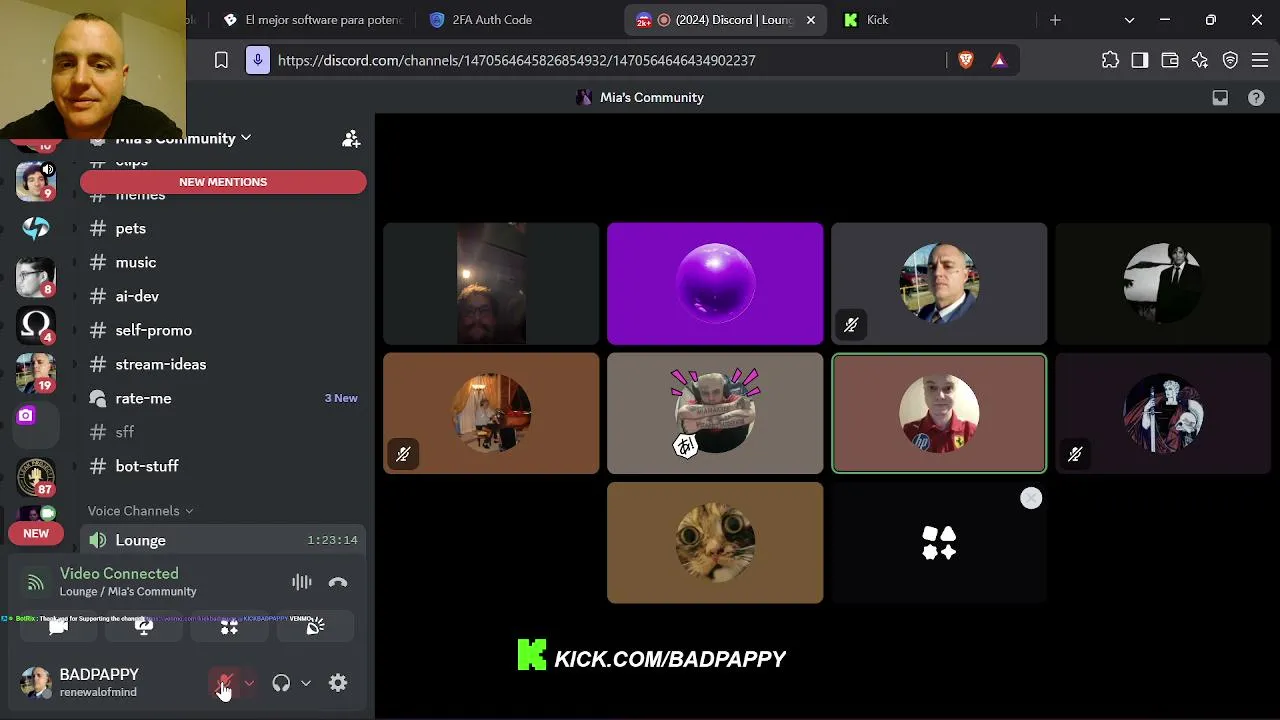Join the Lounge voice channel
The width and height of the screenshot is (1280, 720).
click(x=222, y=540)
